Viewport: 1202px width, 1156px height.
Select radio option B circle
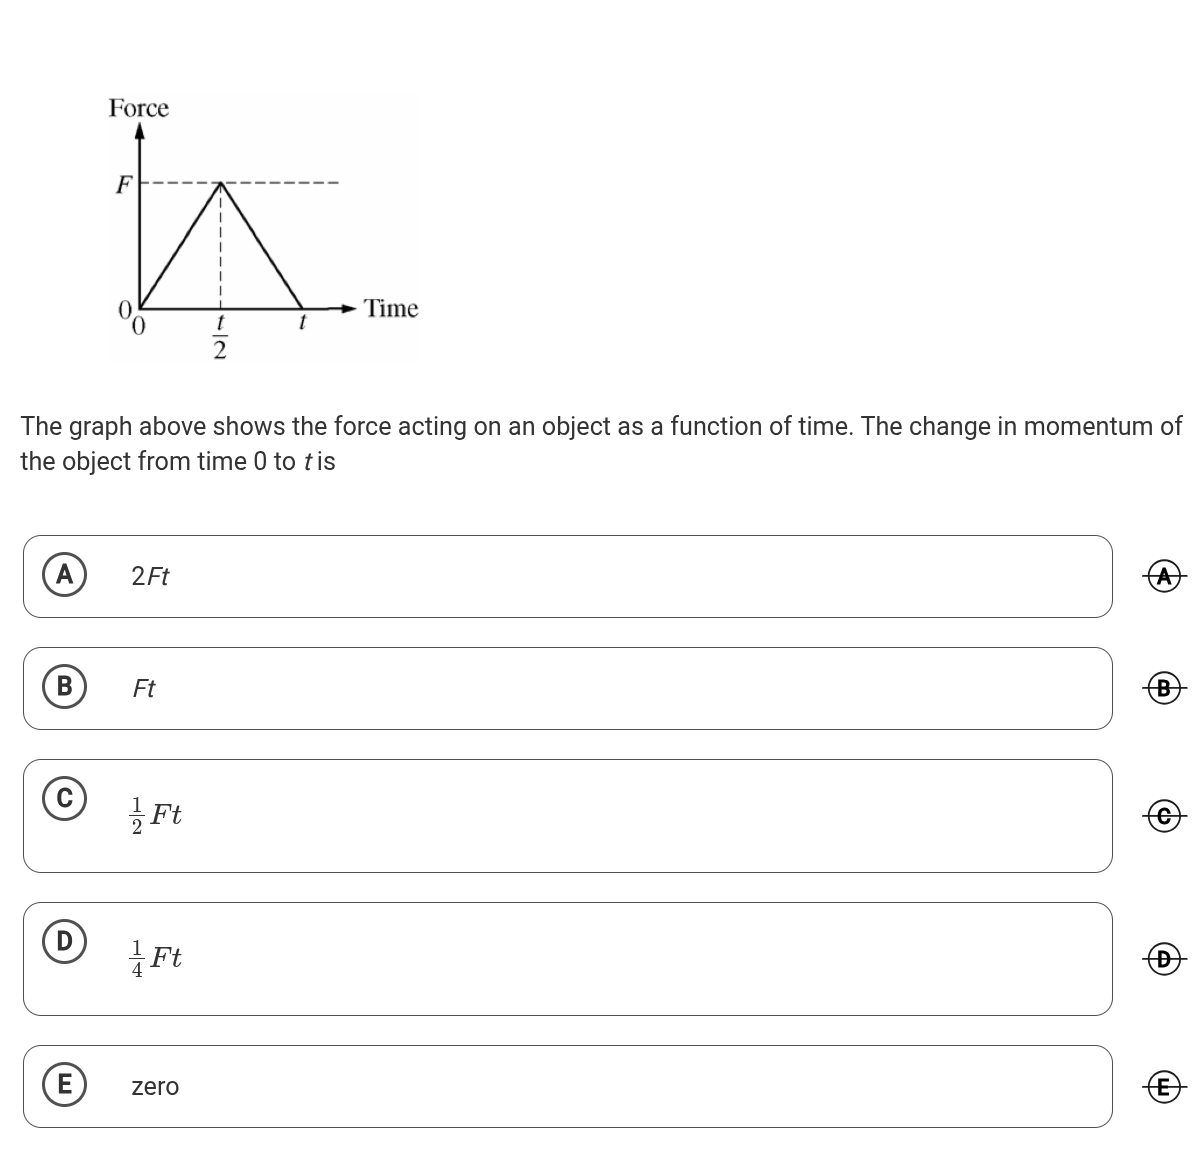click(65, 687)
